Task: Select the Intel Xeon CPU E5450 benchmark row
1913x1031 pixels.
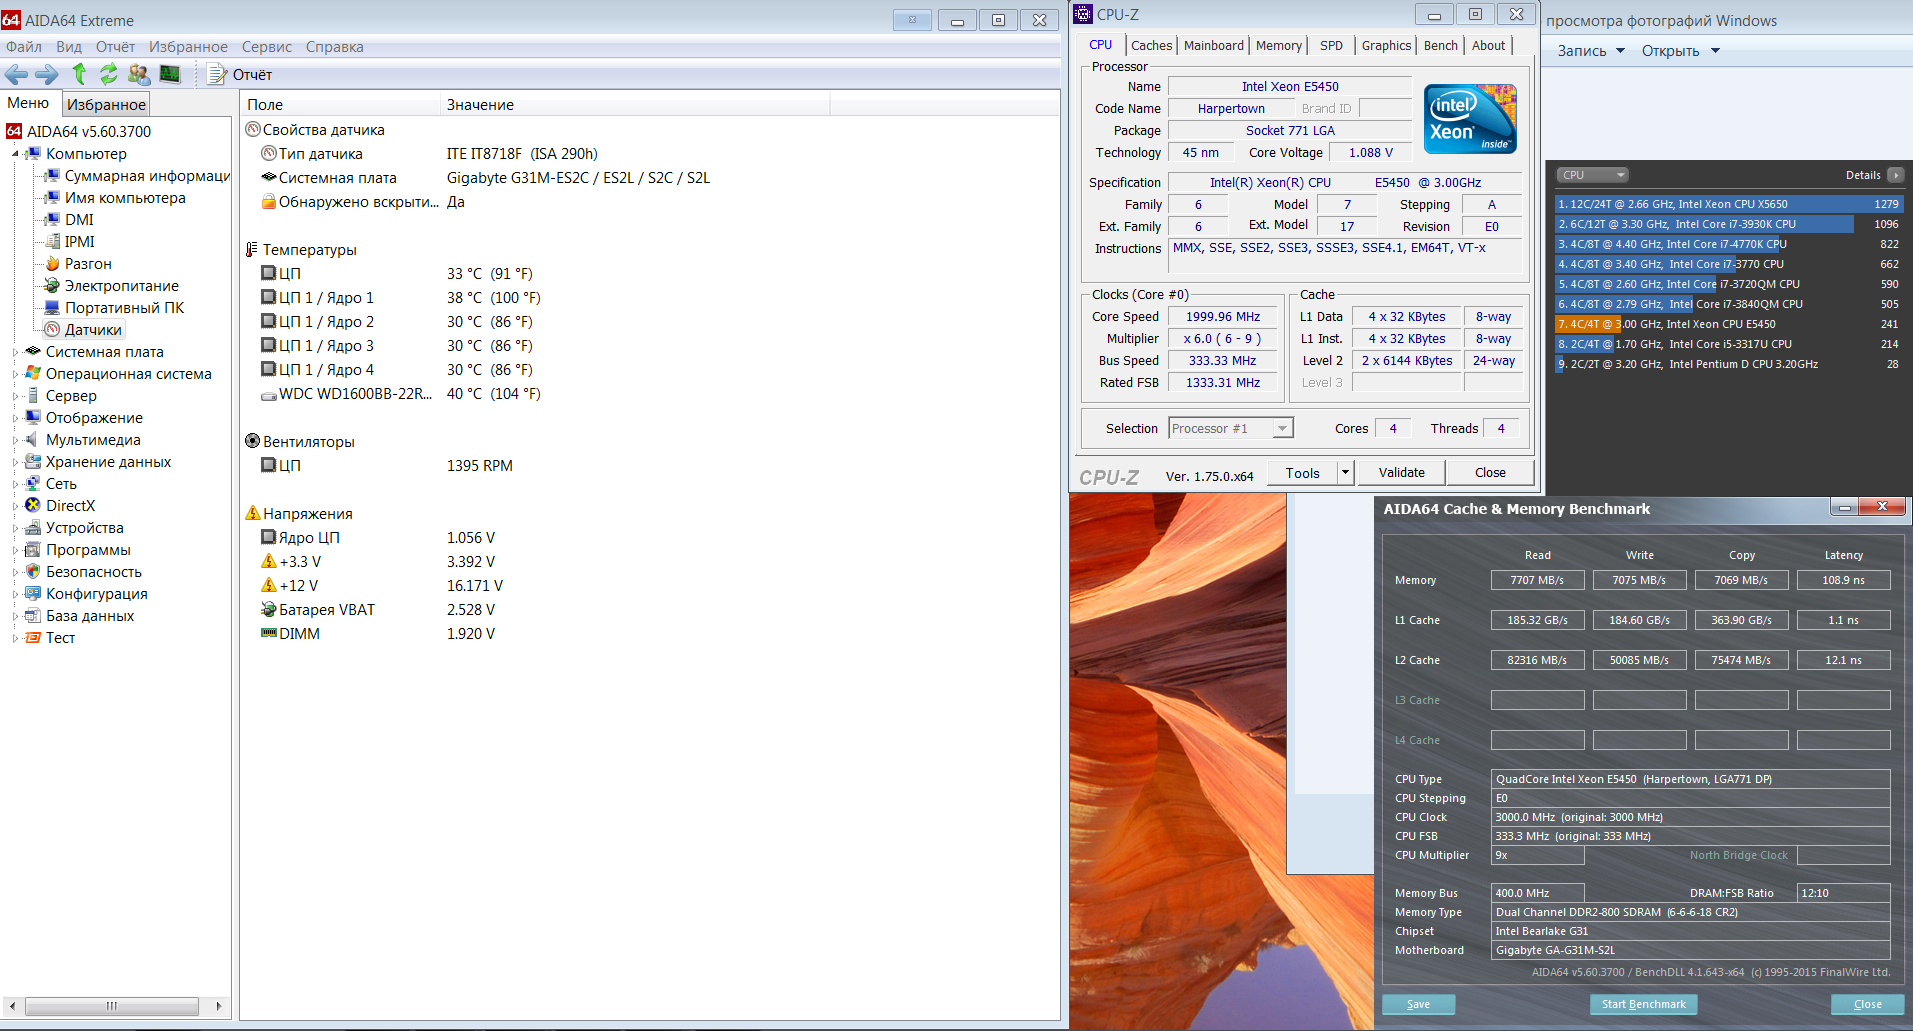Action: point(1728,324)
